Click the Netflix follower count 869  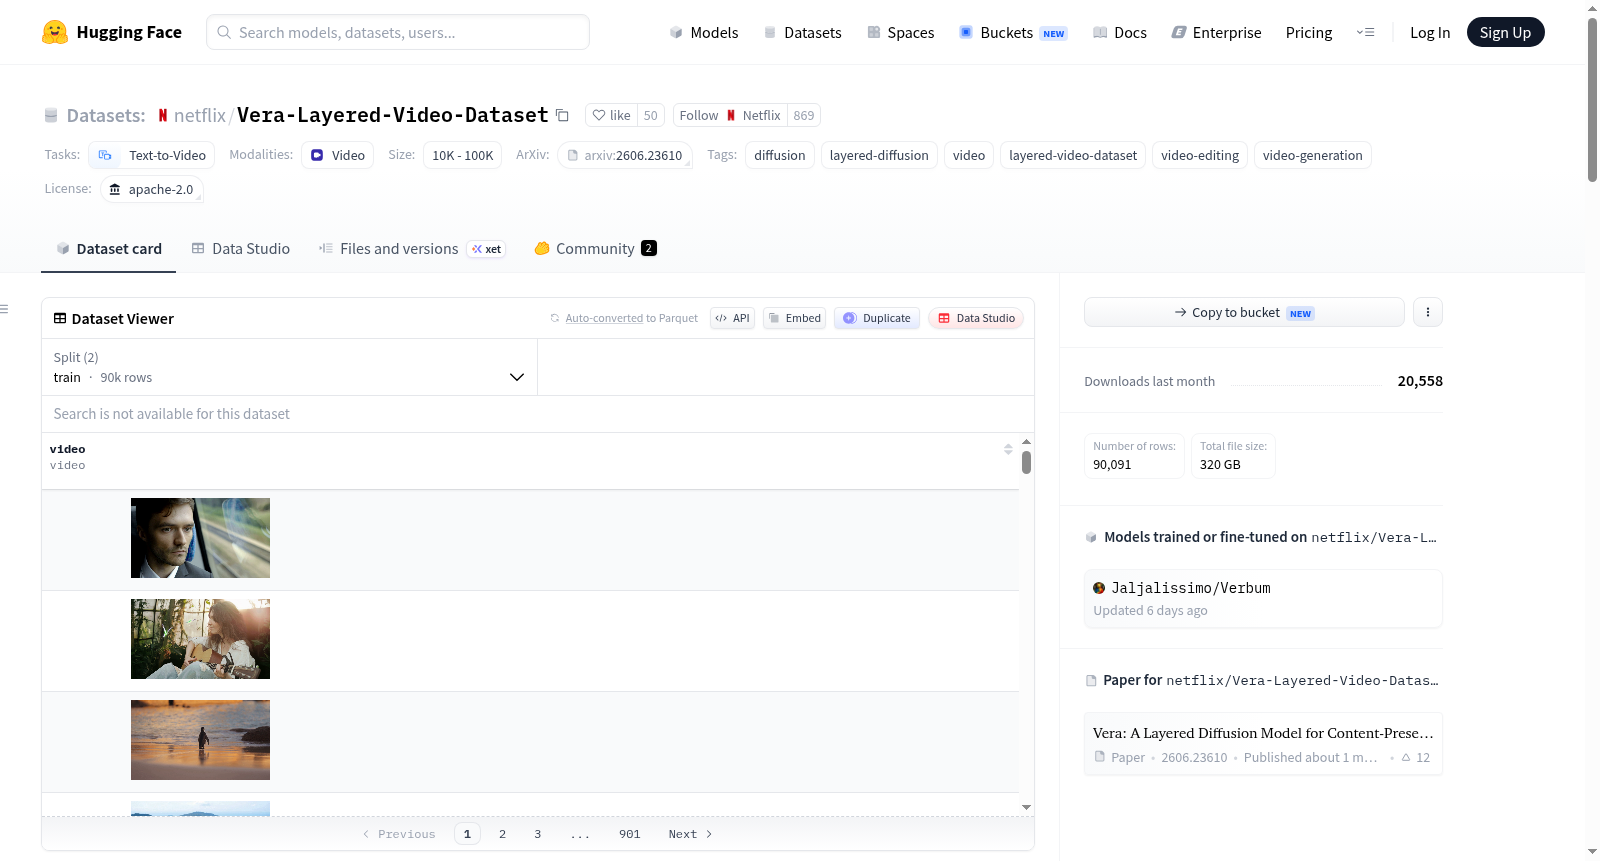click(x=804, y=115)
